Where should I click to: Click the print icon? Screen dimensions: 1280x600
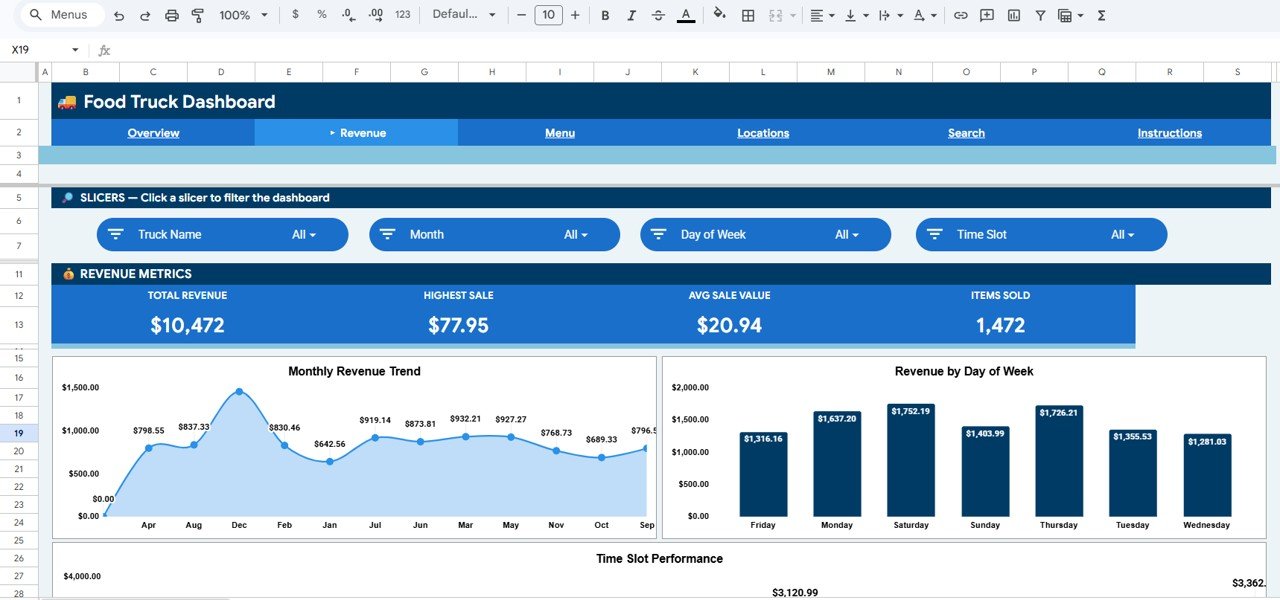click(x=170, y=15)
